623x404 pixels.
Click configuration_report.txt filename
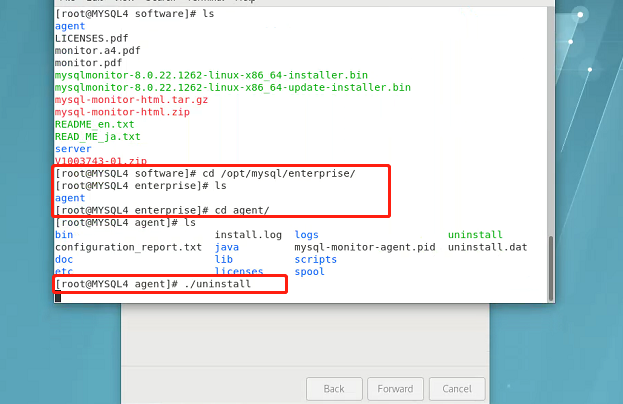[128, 247]
